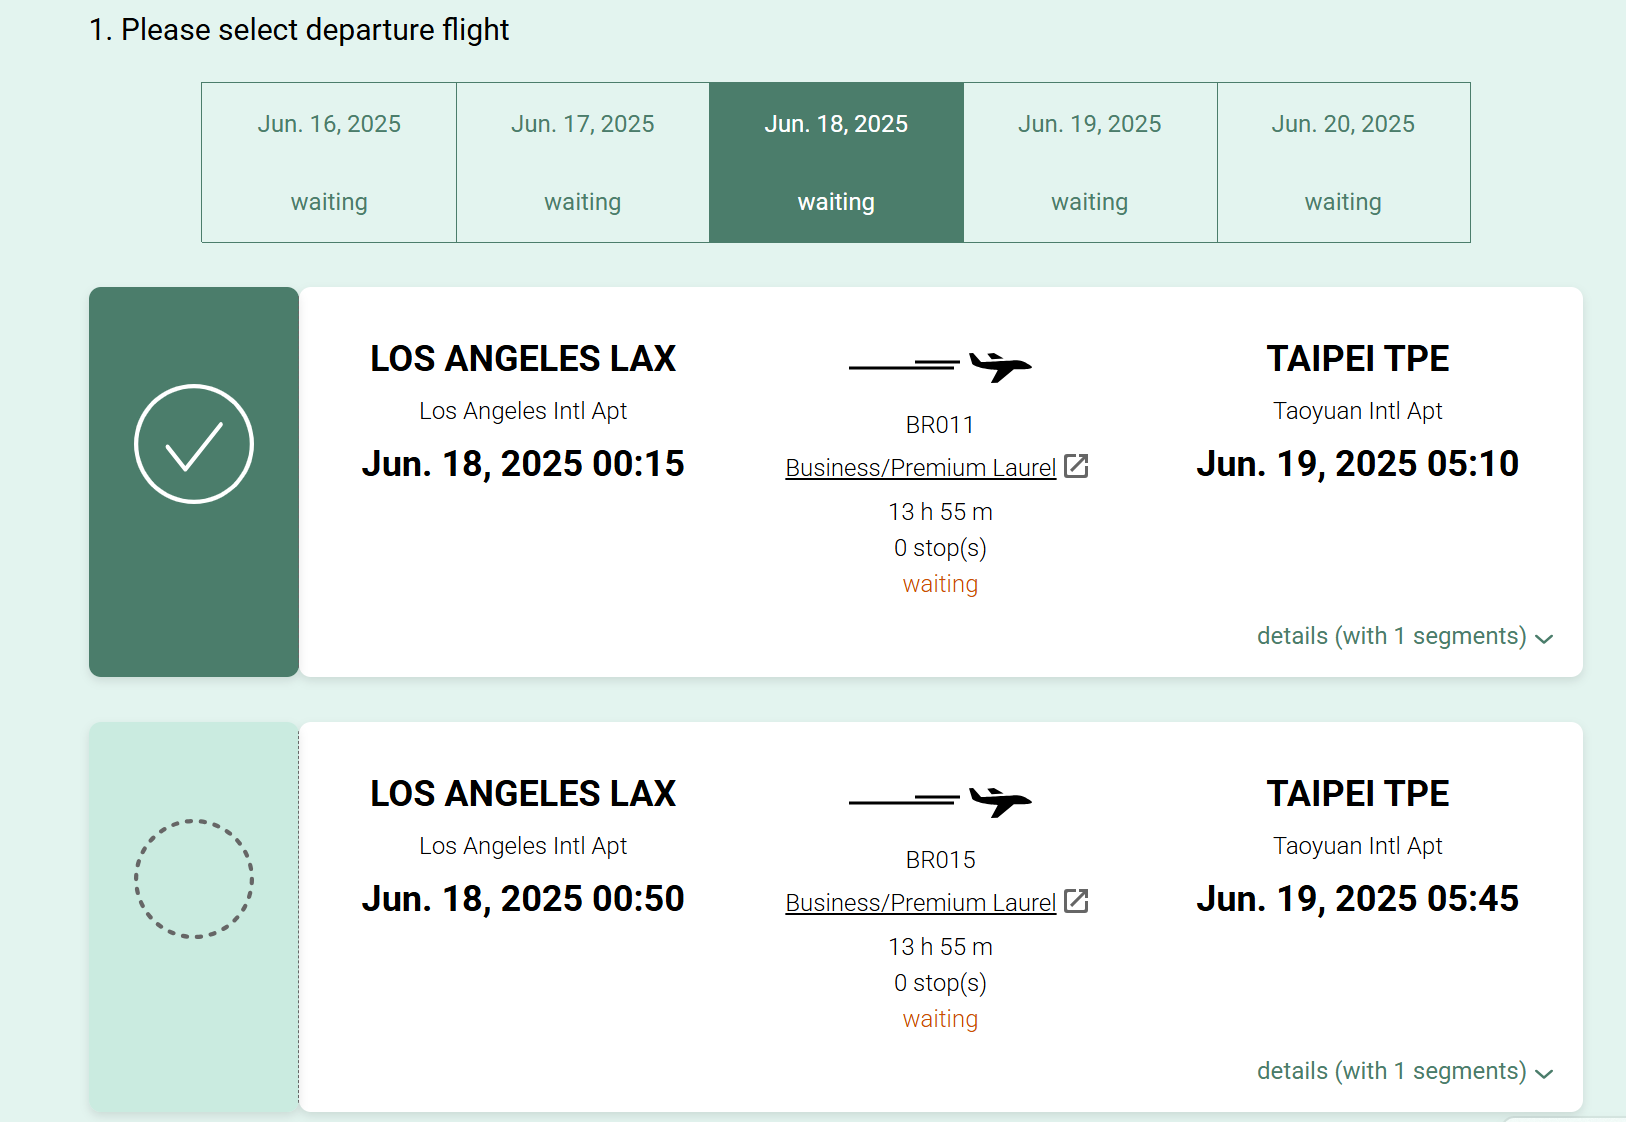This screenshot has width=1626, height=1122.
Task: Click the airplane icon for flight BR015
Action: (x=999, y=801)
